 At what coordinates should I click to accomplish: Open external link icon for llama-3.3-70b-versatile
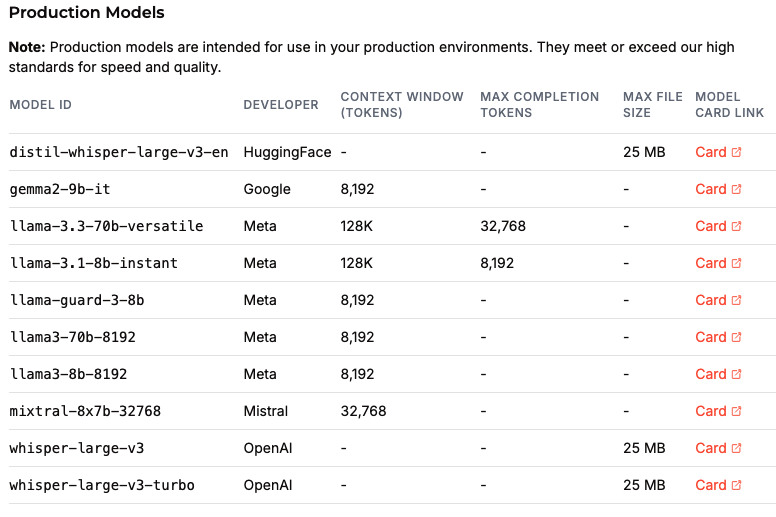tap(736, 226)
